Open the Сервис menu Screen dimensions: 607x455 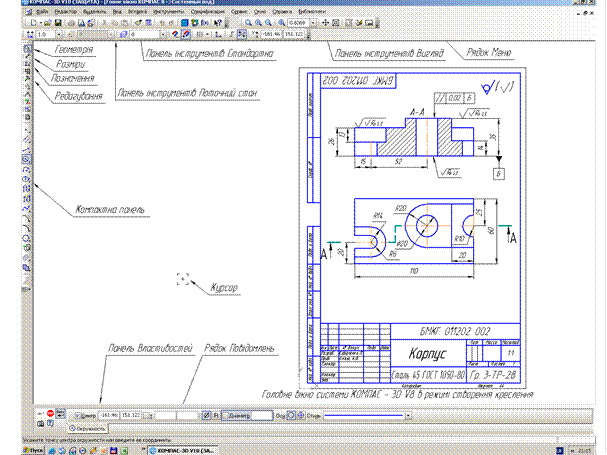pyautogui.click(x=239, y=12)
